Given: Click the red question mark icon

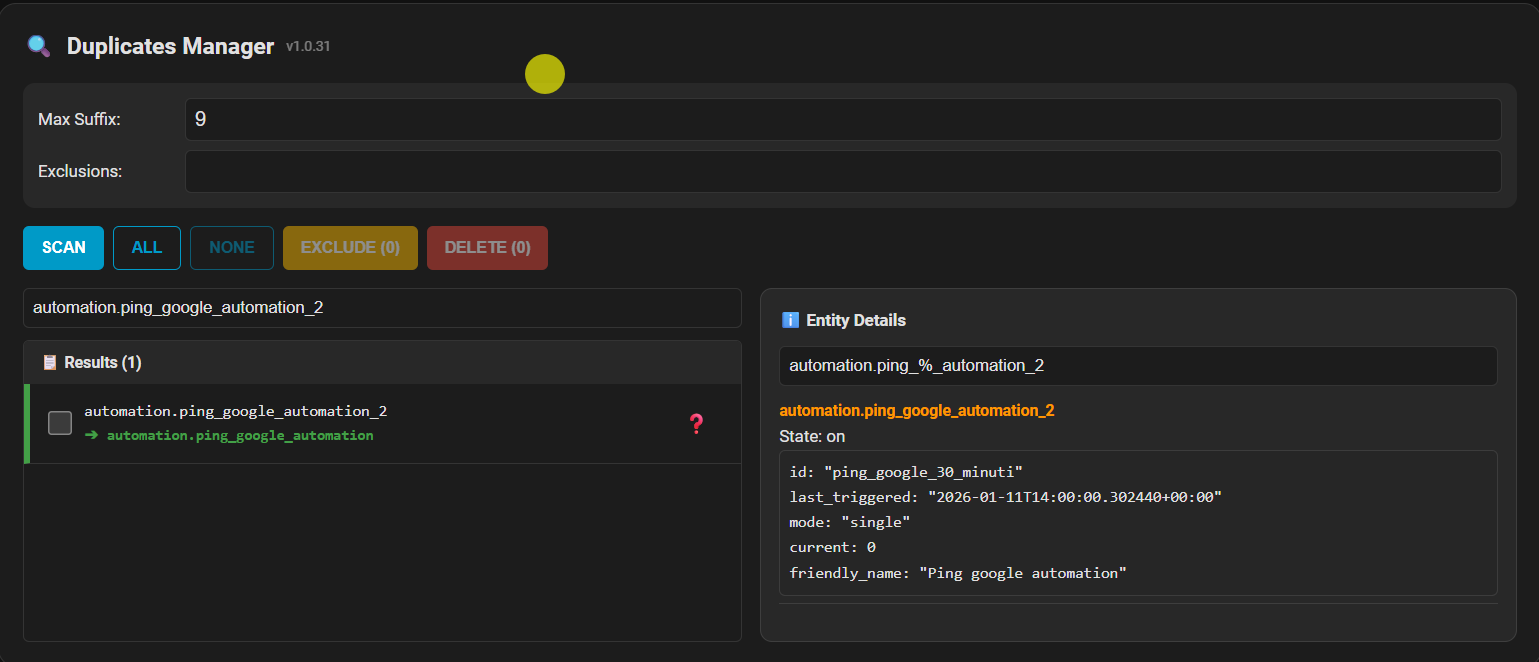Looking at the screenshot, I should pyautogui.click(x=697, y=424).
